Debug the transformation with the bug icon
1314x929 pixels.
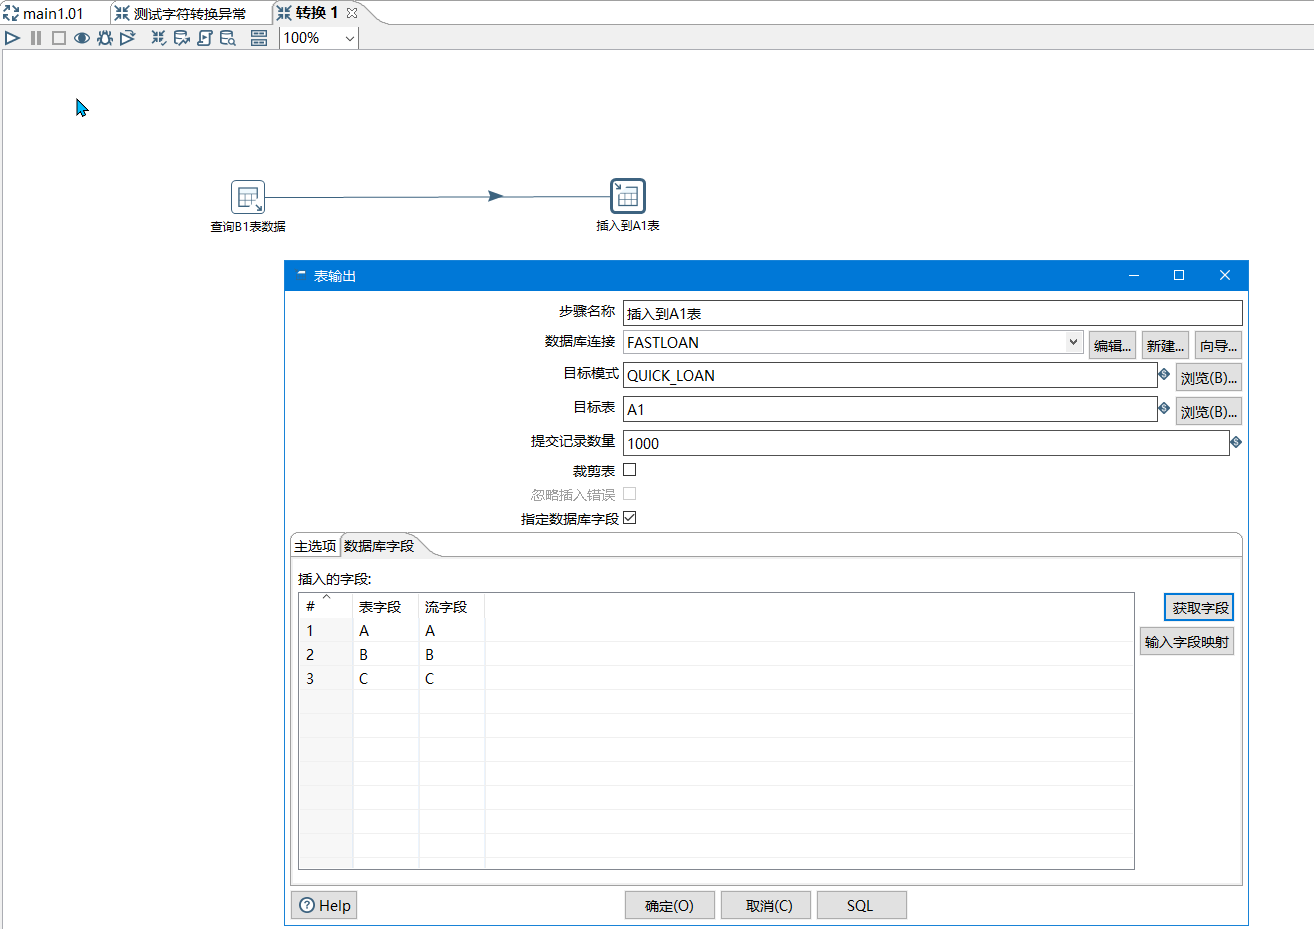click(105, 38)
